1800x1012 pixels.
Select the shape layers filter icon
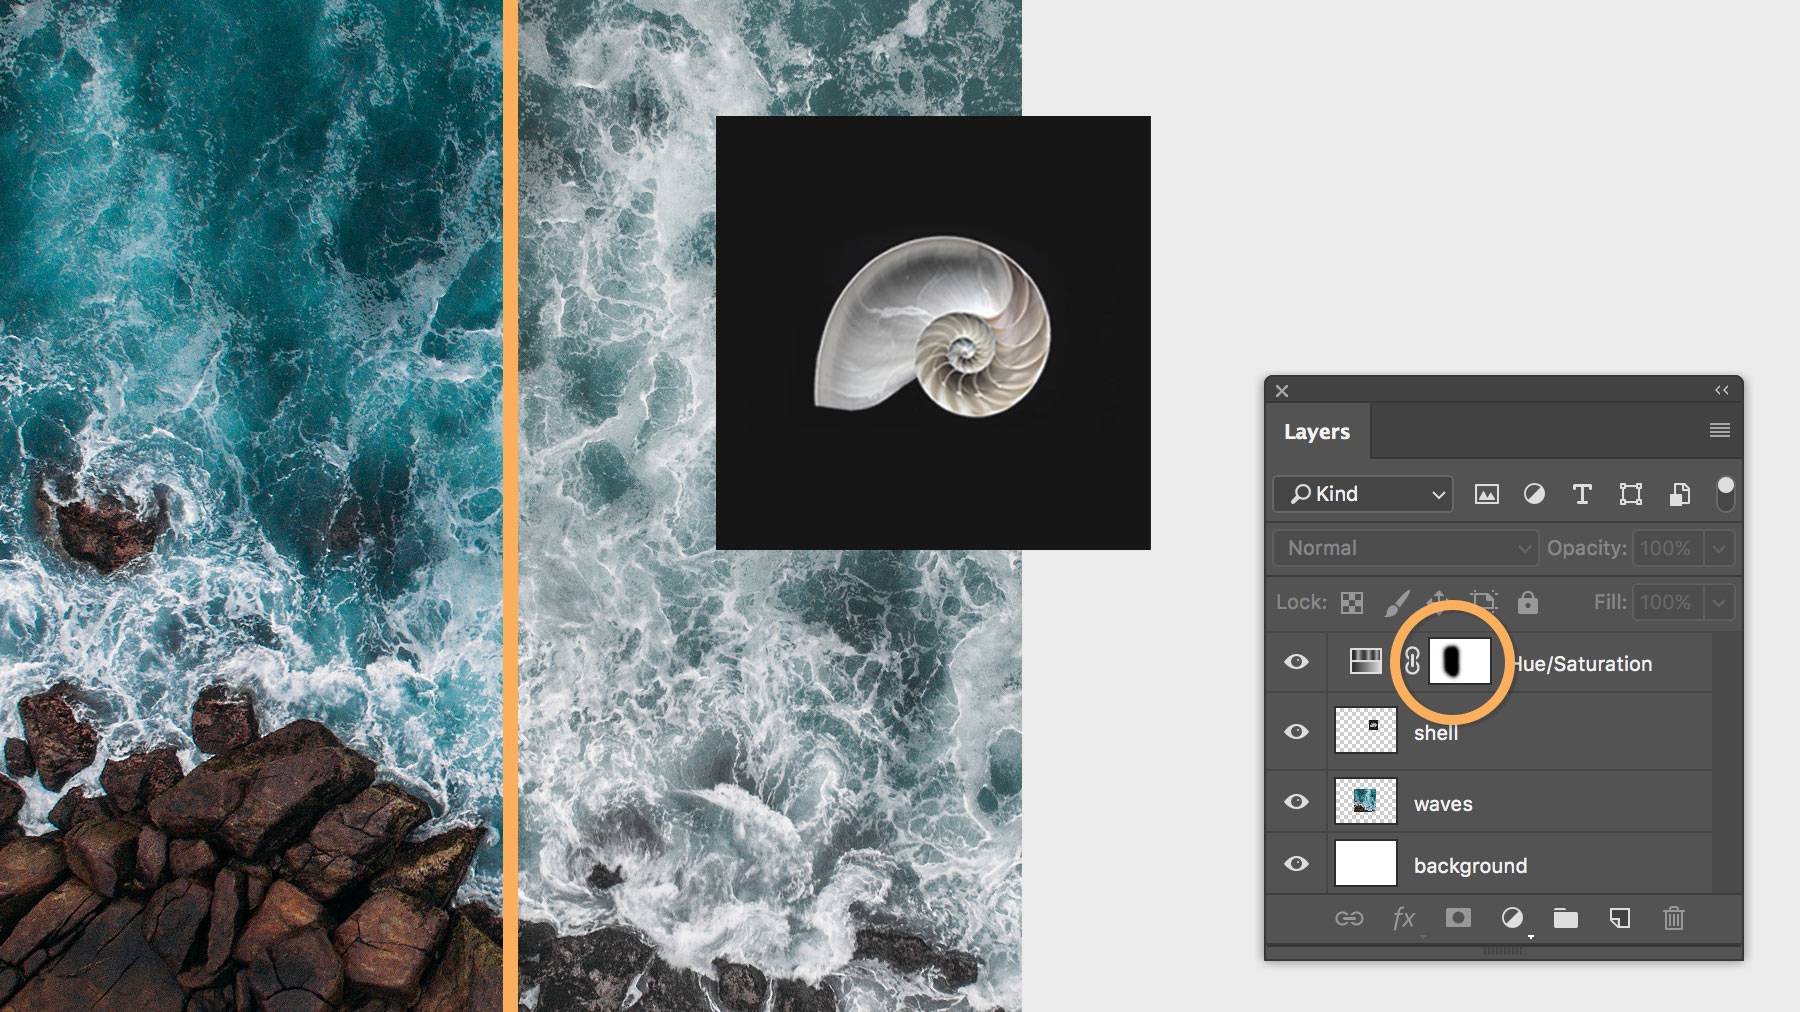[1629, 494]
